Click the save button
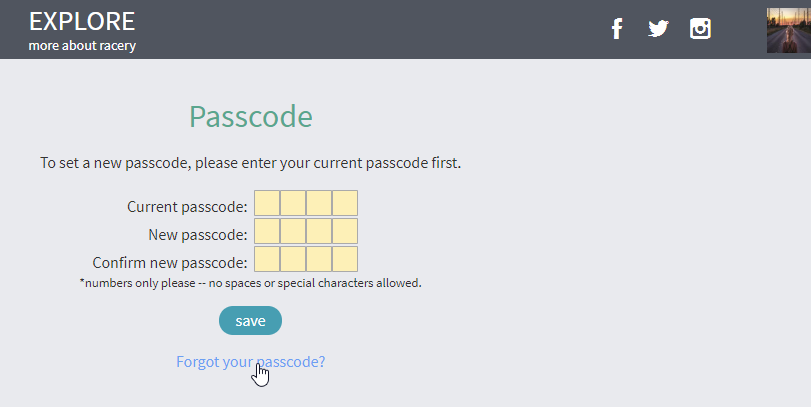Viewport: 811px width, 407px height. [x=250, y=321]
